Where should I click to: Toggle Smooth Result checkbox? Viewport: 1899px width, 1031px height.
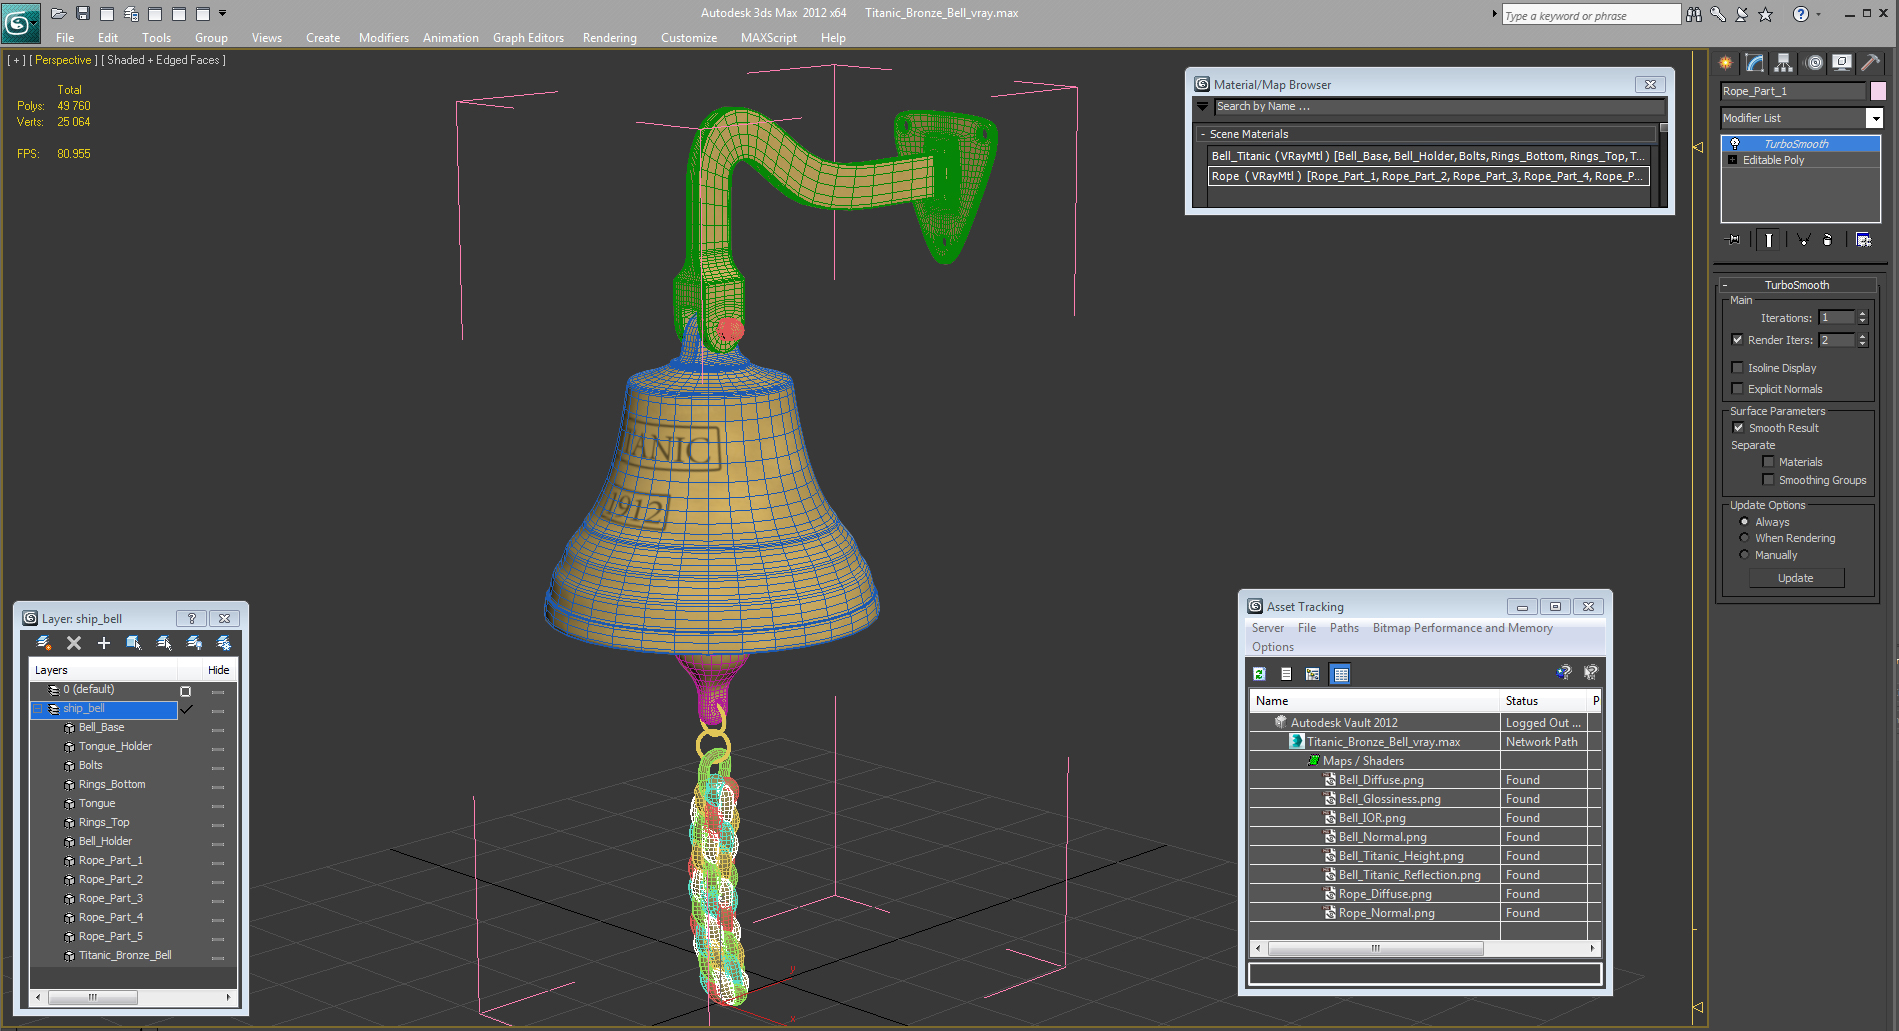pos(1738,428)
